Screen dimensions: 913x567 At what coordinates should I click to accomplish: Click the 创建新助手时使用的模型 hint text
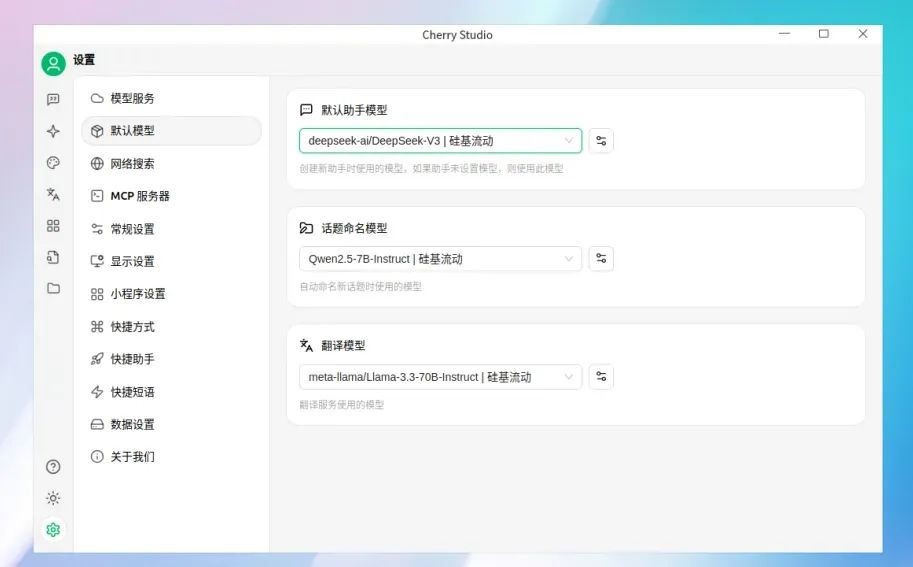(431, 169)
